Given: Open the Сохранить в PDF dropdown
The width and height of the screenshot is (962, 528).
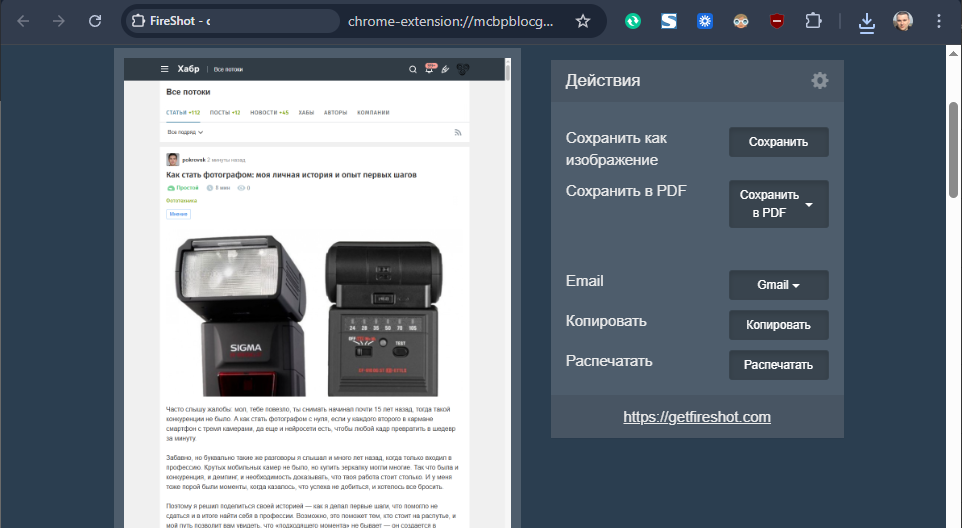Looking at the screenshot, I should (x=779, y=204).
